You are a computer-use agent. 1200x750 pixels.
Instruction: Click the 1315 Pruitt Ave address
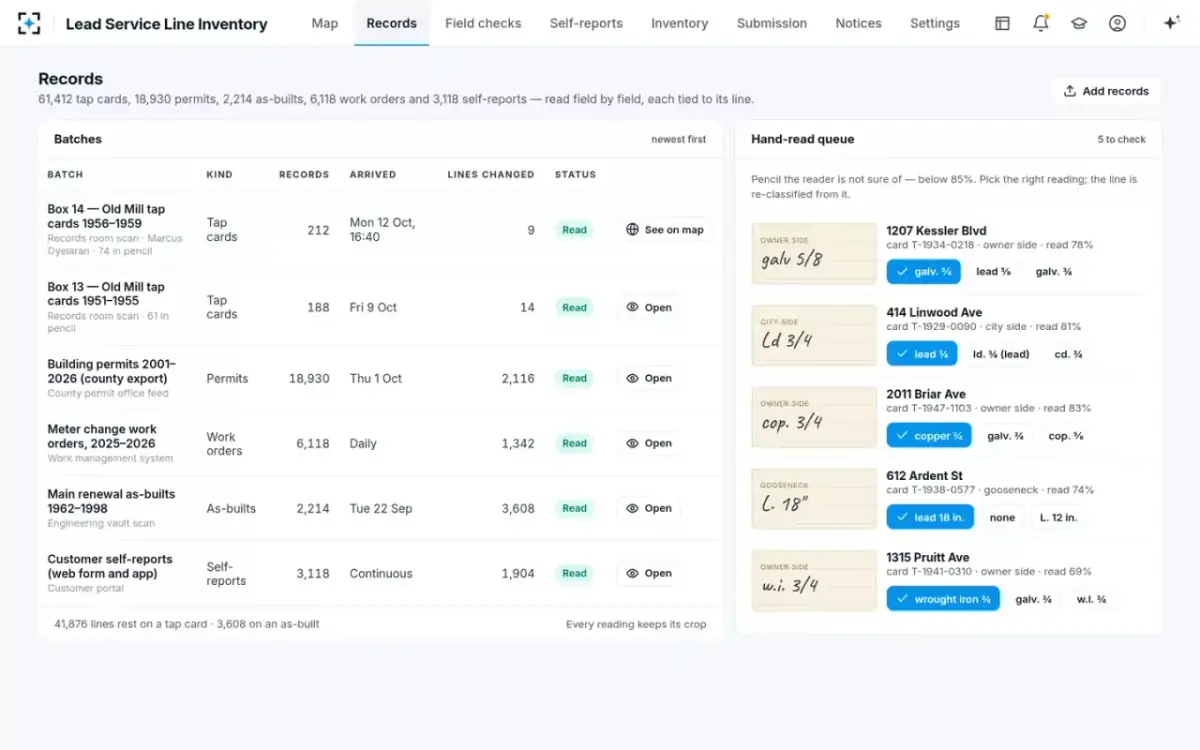click(x=928, y=559)
